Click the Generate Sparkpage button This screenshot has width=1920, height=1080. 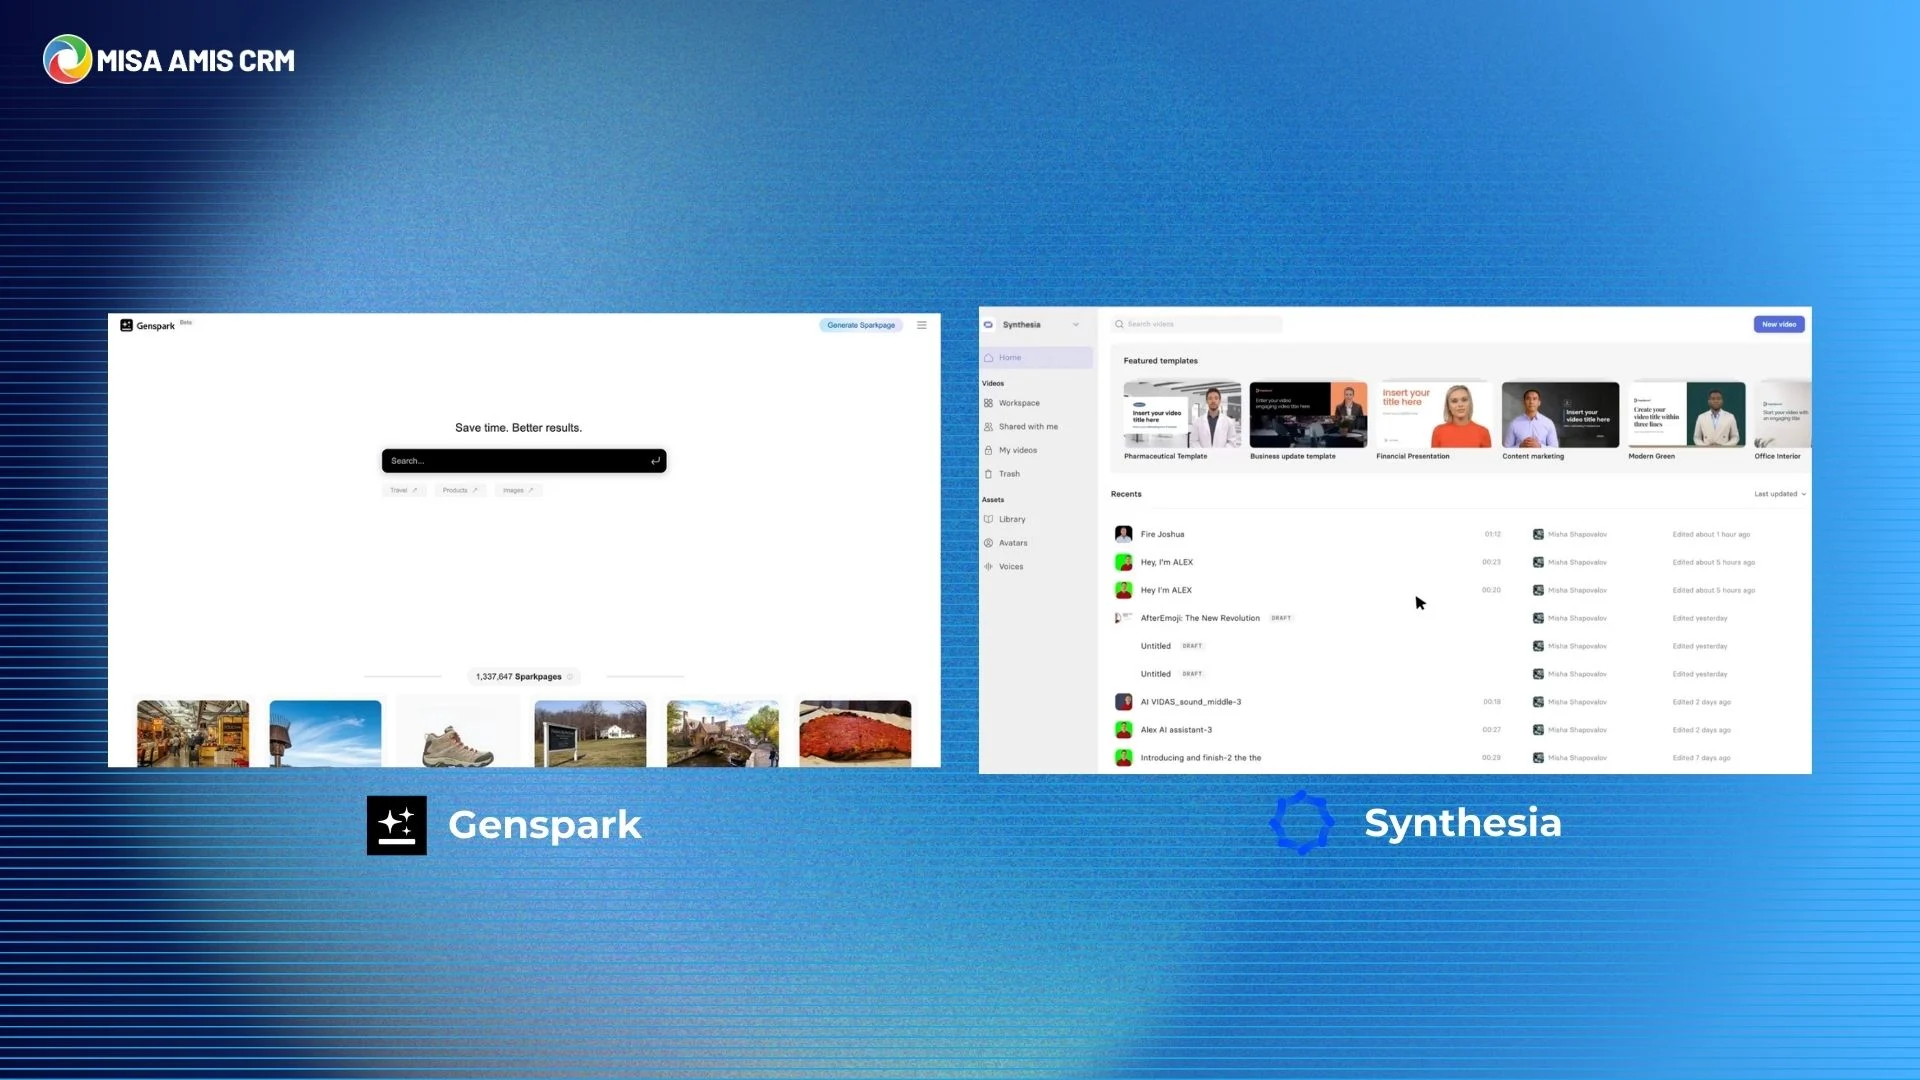861,325
